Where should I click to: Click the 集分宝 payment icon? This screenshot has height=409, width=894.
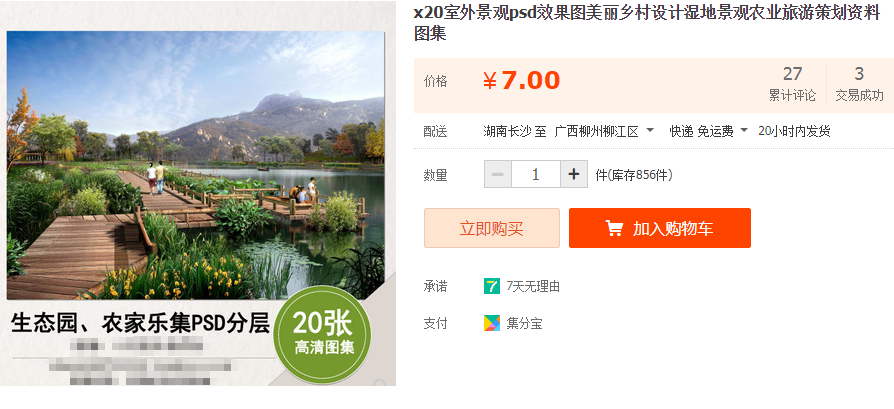pyautogui.click(x=491, y=323)
